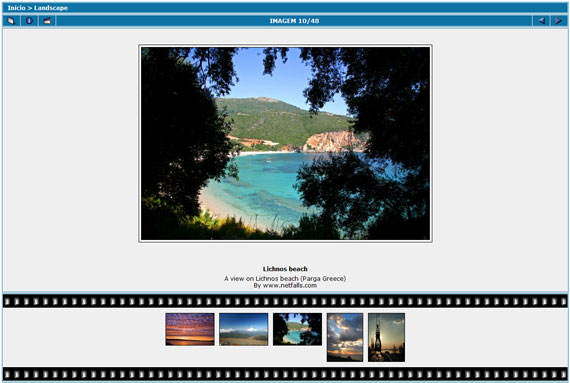
Task: Start the slideshow with the clapperboard icon
Action: pos(47,21)
